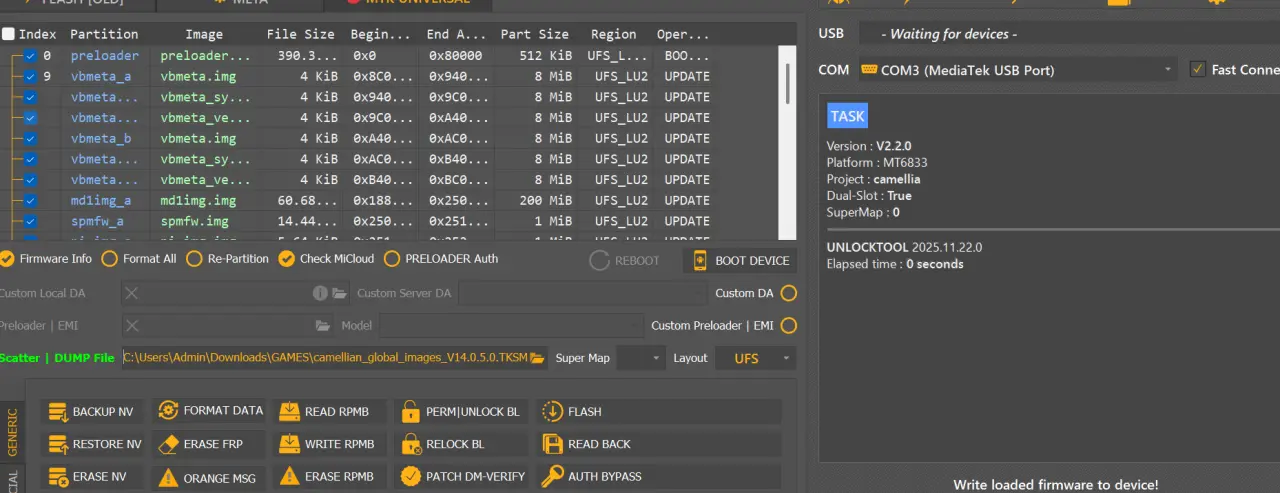Open the Layout UFS dropdown
The image size is (1280, 493).
tap(756, 358)
